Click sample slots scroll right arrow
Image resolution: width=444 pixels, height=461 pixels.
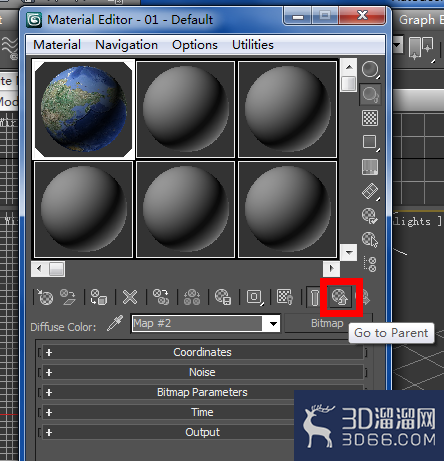331,269
